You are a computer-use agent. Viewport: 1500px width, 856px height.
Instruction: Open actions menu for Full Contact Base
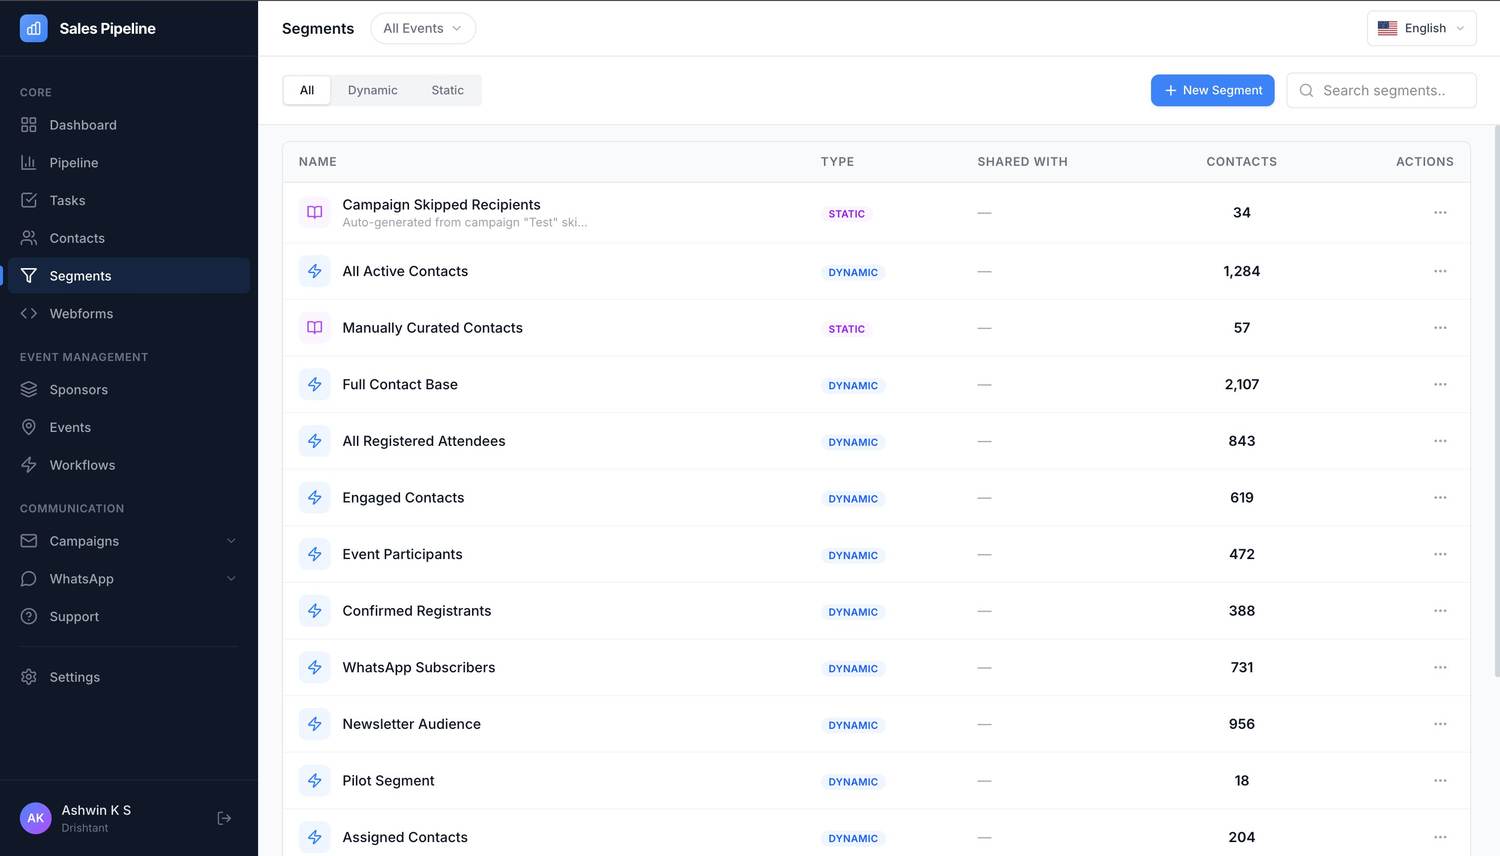pyautogui.click(x=1440, y=384)
